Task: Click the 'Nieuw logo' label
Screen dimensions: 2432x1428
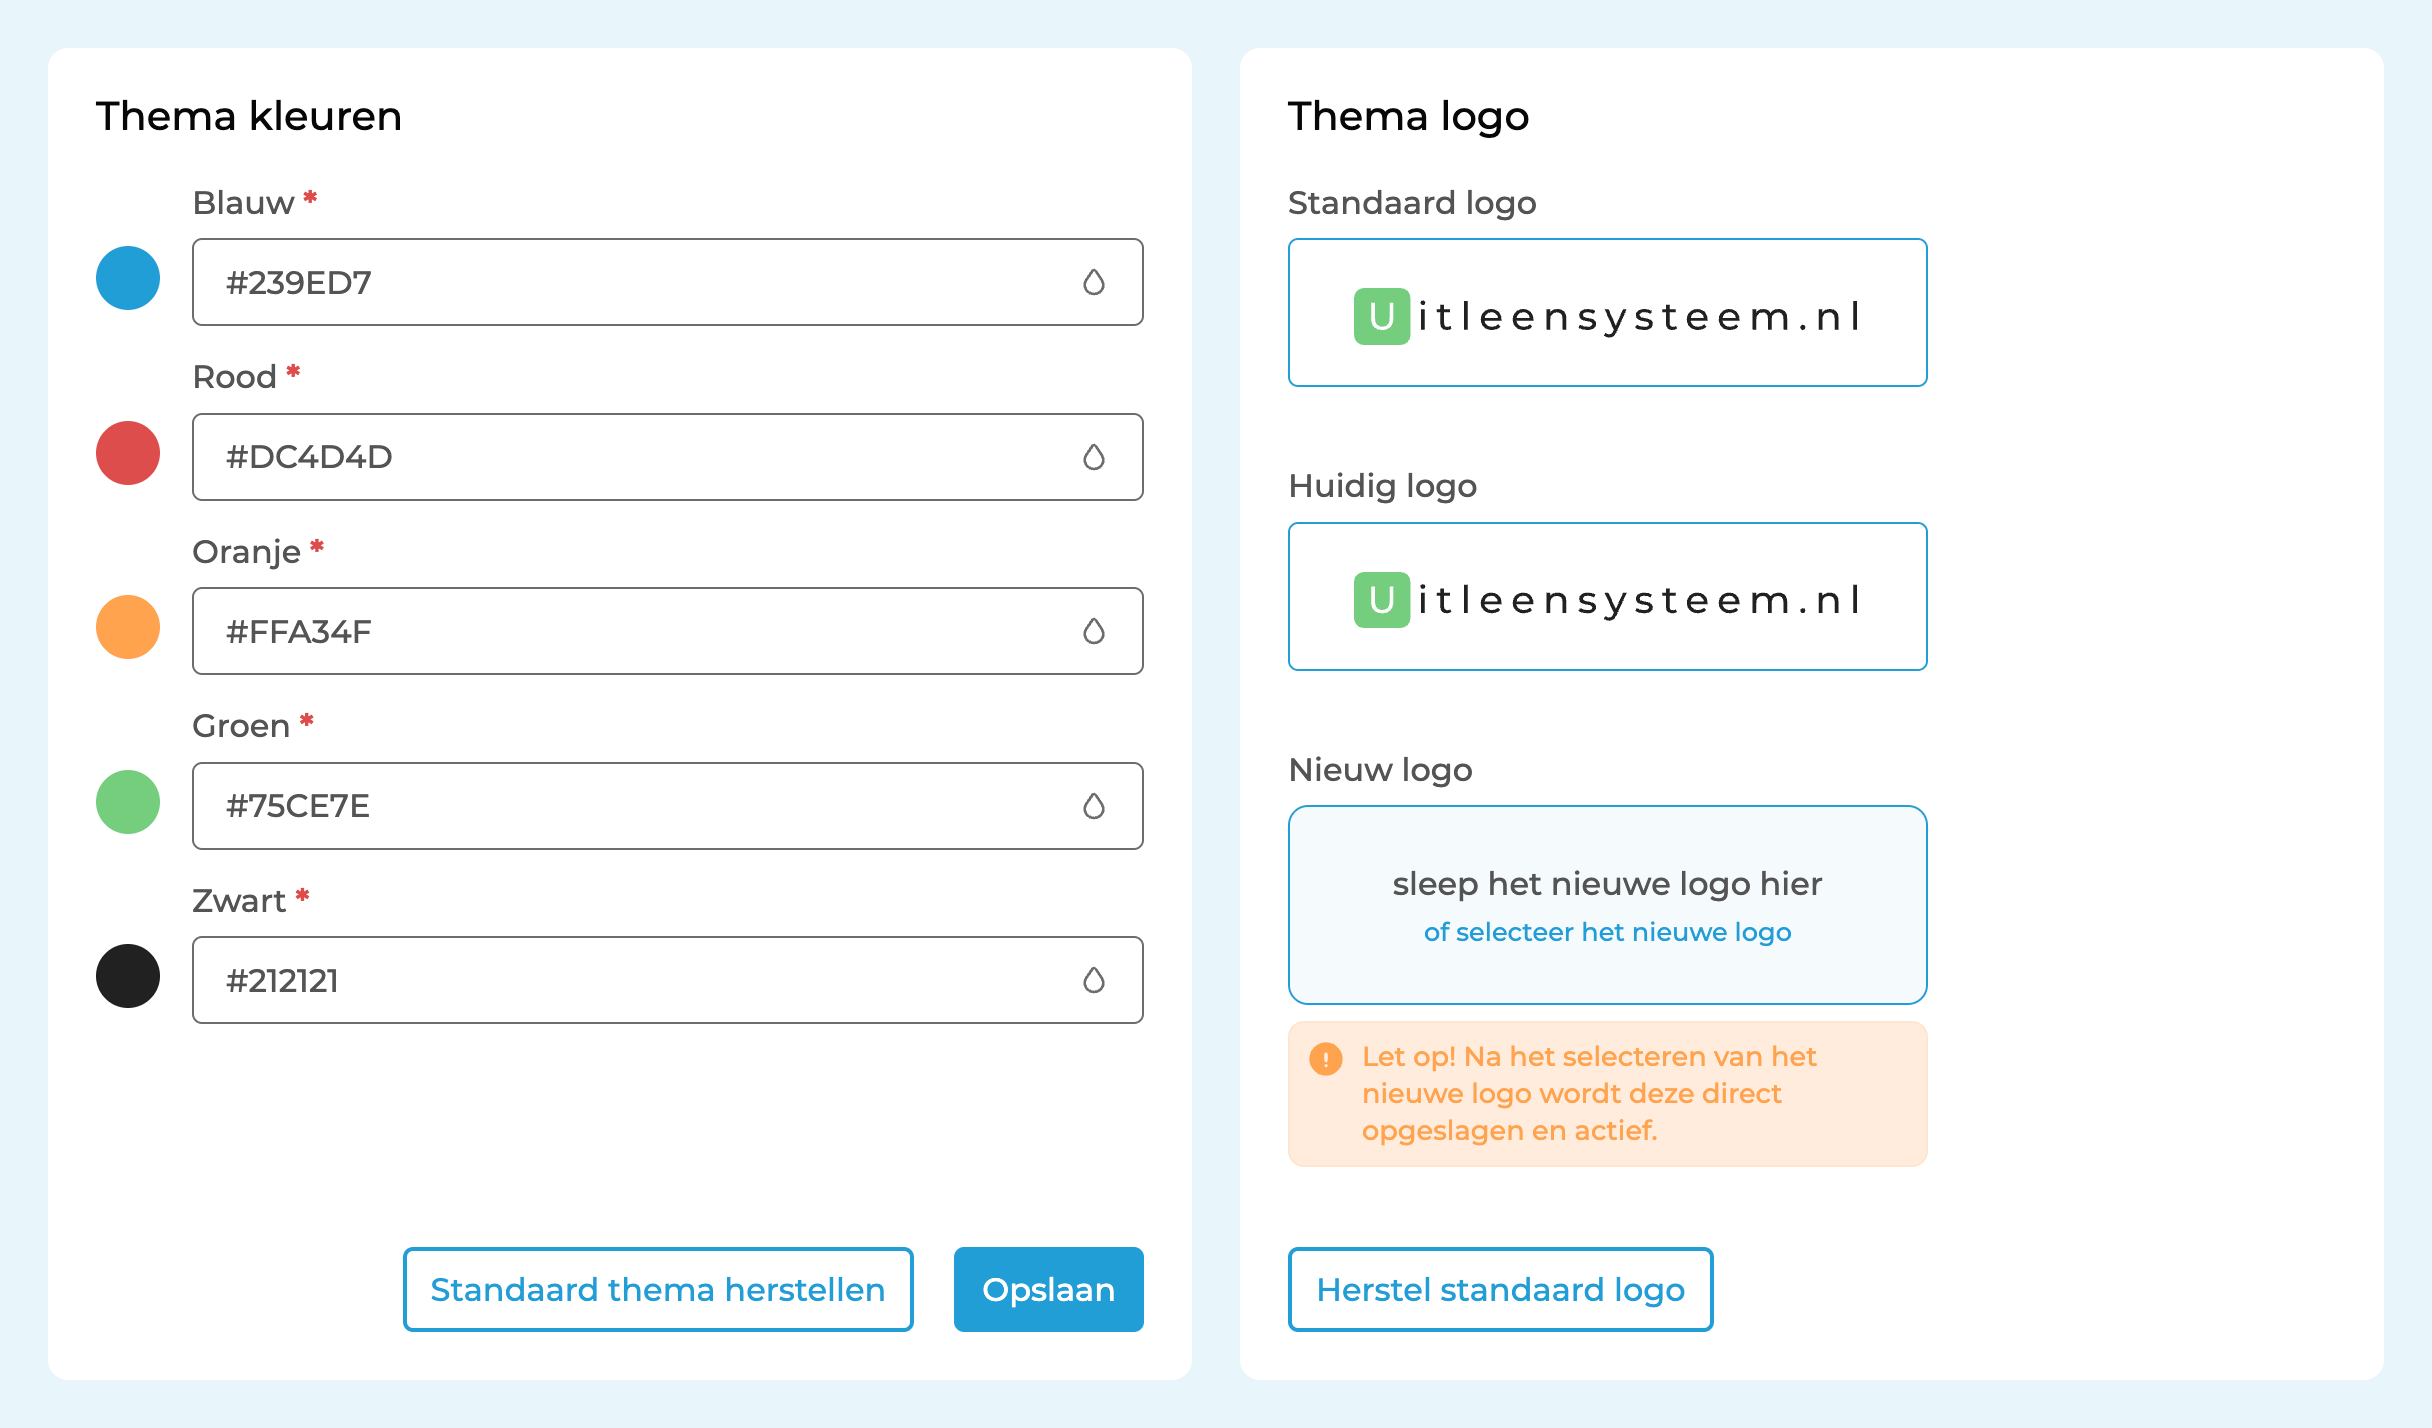Action: coord(1381,770)
